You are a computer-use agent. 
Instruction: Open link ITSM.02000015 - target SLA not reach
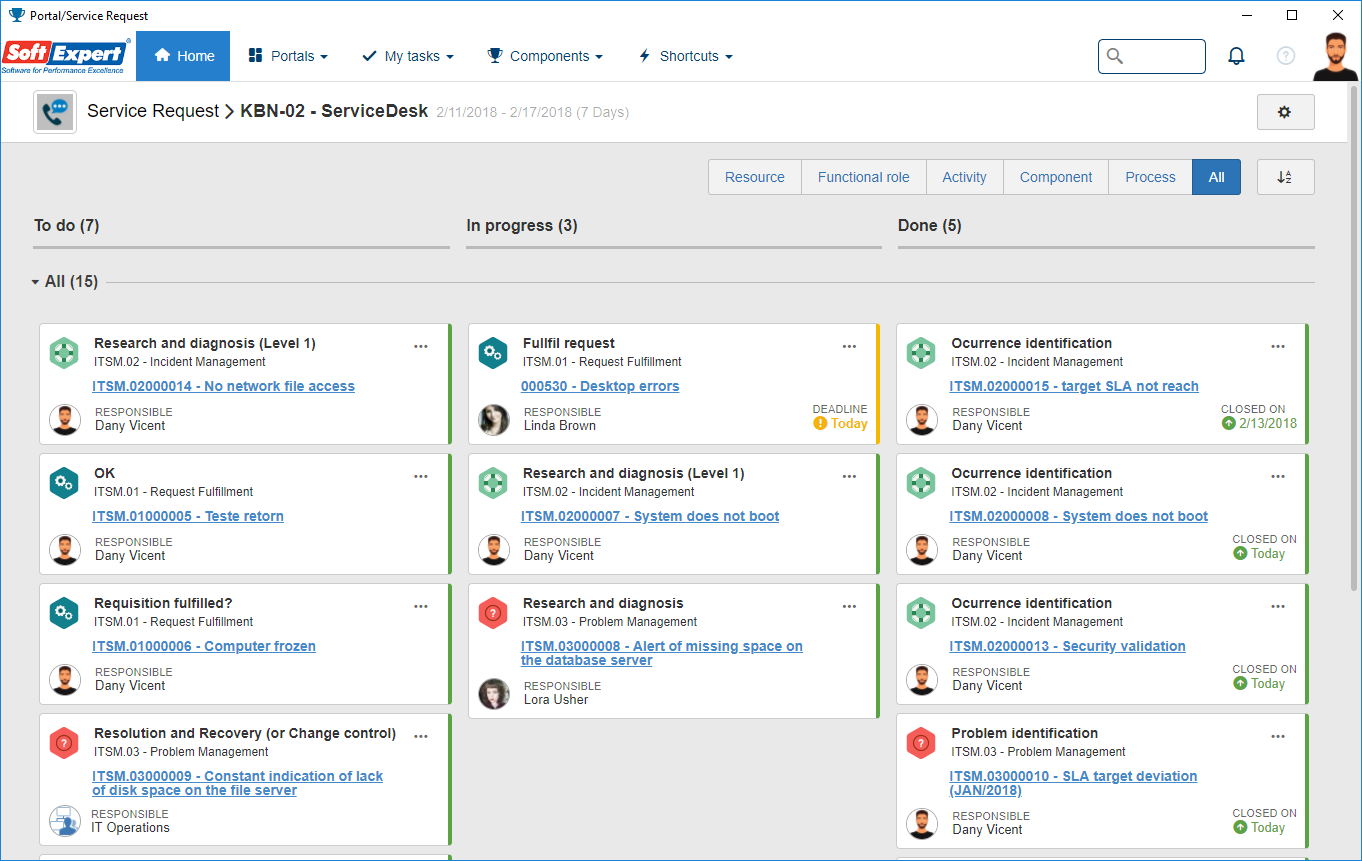(x=1074, y=386)
